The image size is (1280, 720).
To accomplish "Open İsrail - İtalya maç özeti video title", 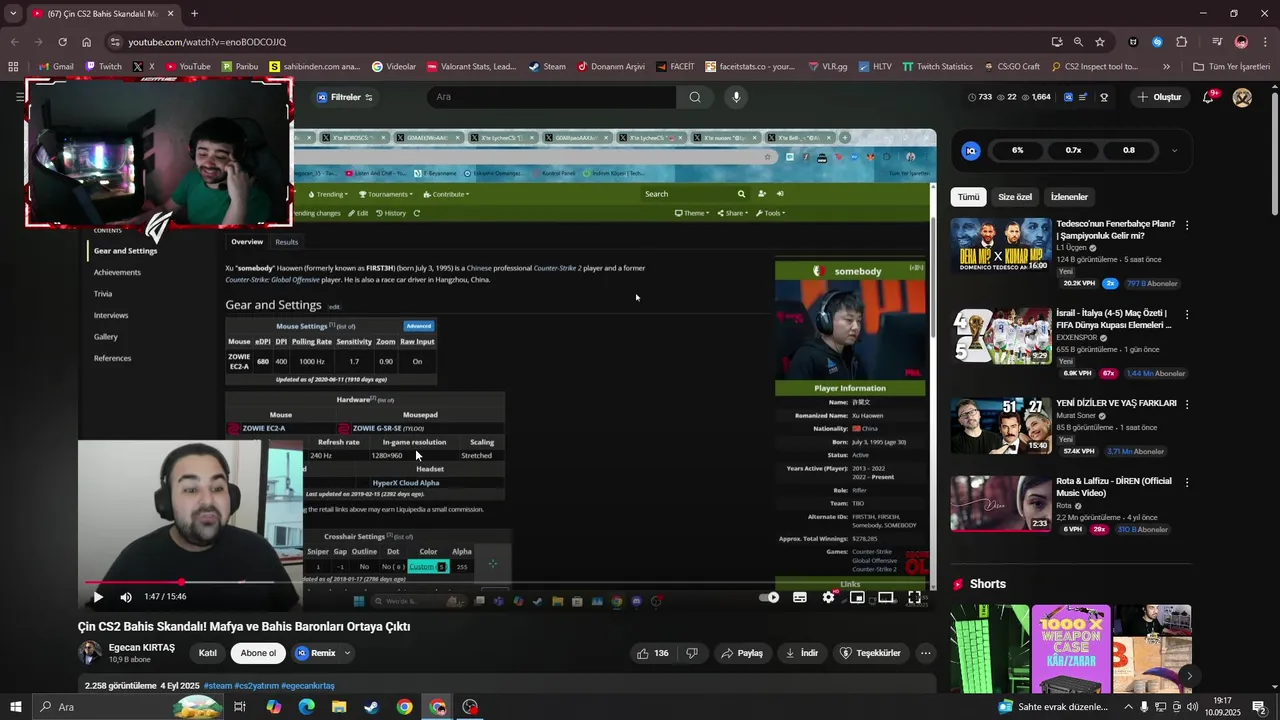I will [1114, 319].
